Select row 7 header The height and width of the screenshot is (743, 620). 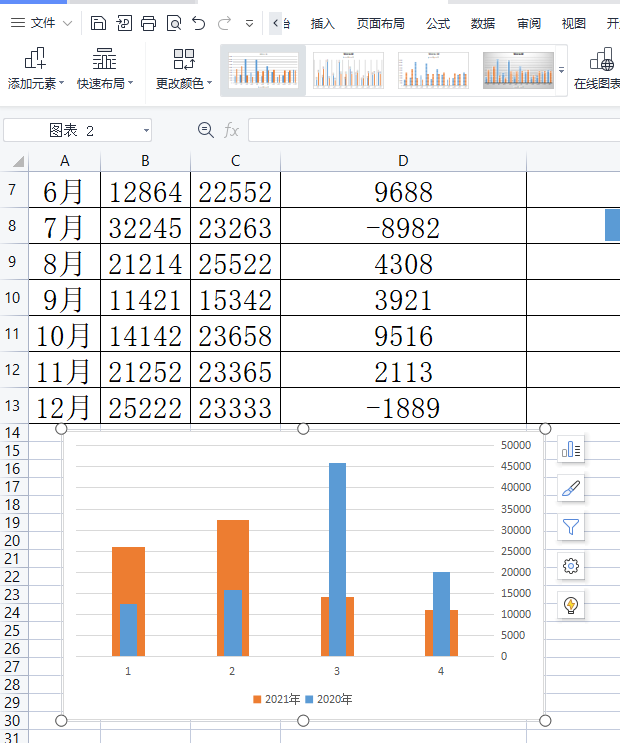12,190
